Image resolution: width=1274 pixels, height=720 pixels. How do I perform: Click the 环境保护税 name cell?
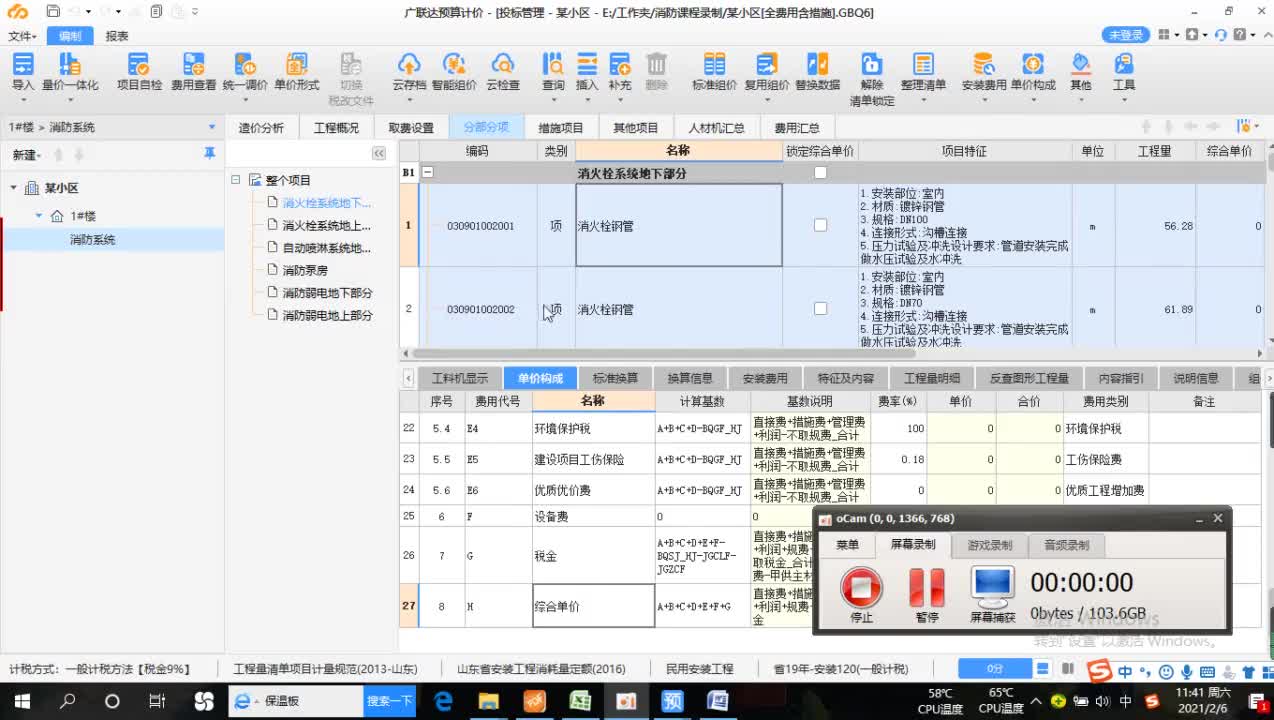coord(593,428)
